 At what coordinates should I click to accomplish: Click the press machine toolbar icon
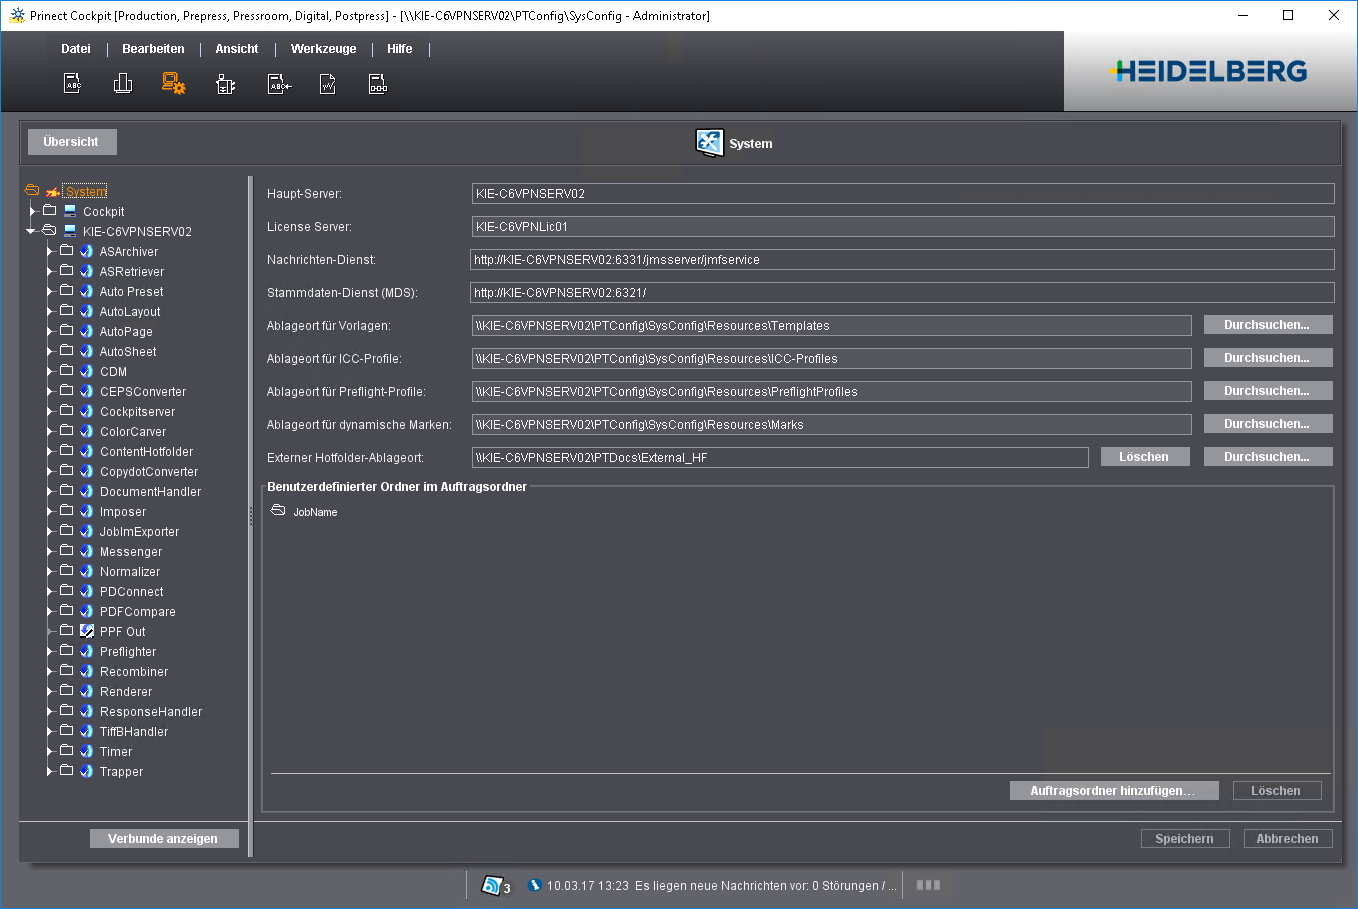click(226, 84)
